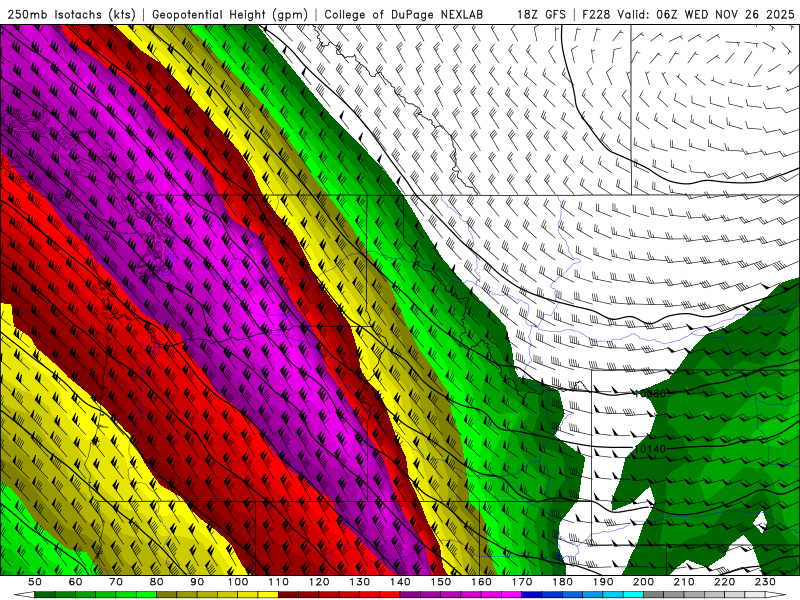The width and height of the screenshot is (800, 600).
Task: Select the darkest green swatch under 50
Action: tap(45, 594)
